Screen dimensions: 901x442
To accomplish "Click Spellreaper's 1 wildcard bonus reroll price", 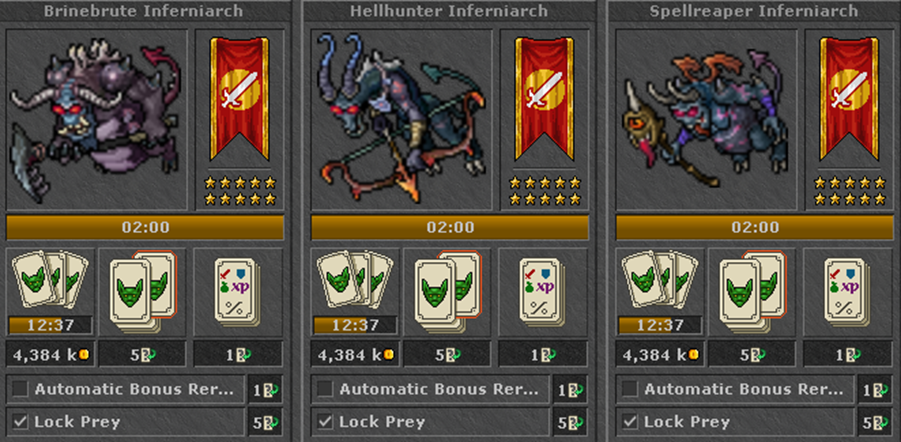I will (x=848, y=354).
